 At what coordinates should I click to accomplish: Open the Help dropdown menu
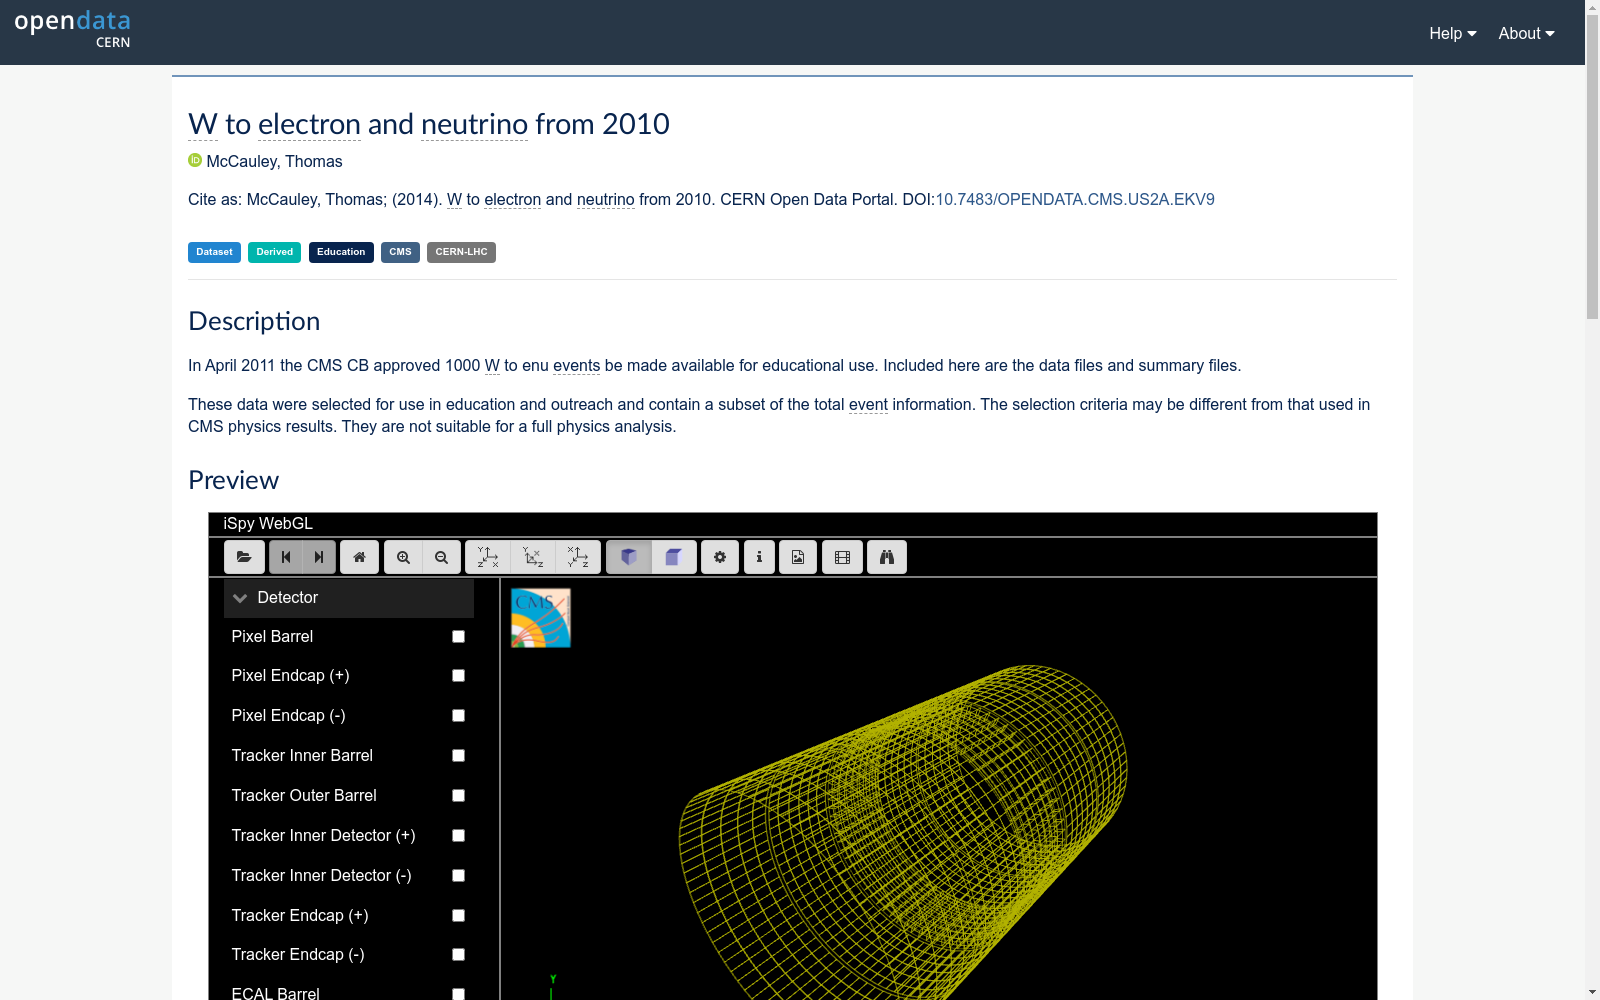click(1453, 33)
